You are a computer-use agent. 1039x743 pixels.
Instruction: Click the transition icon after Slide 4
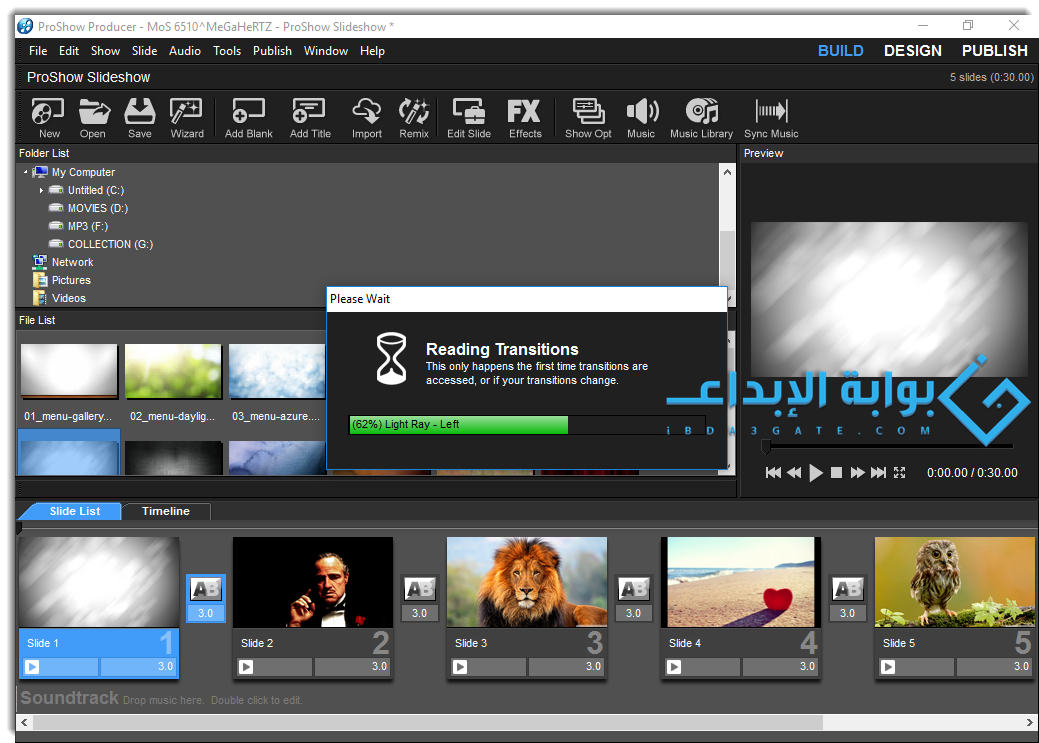[x=848, y=589]
